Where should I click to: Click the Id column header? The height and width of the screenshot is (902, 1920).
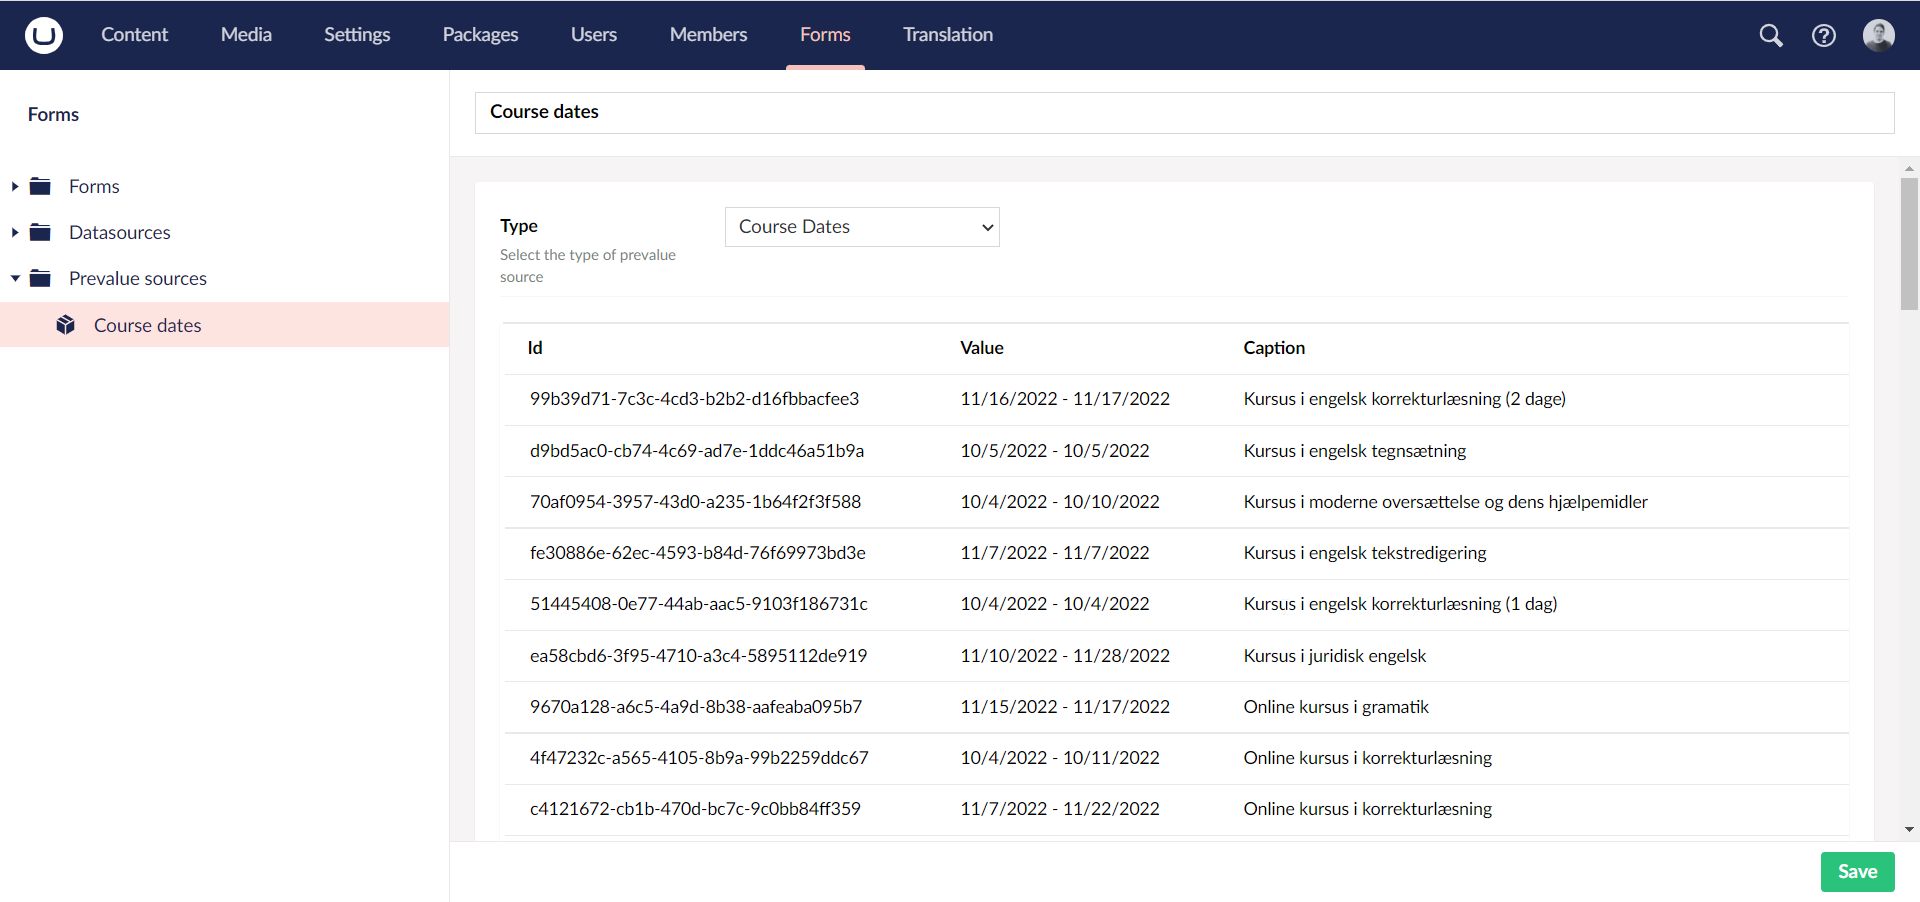(535, 347)
